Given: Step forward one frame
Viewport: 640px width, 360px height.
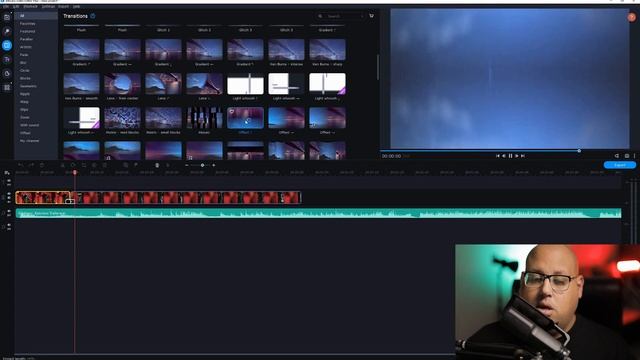Looking at the screenshot, I should (x=516, y=156).
